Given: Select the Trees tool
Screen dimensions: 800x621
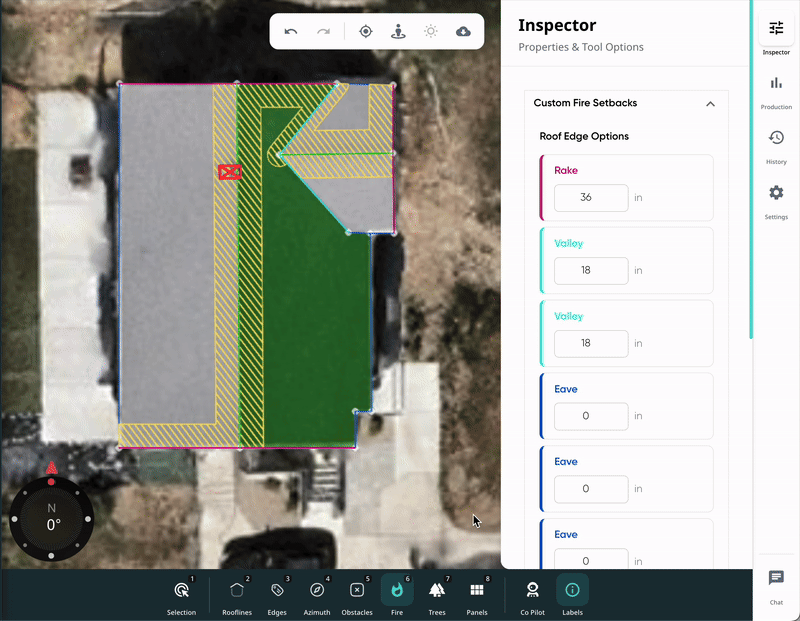Looking at the screenshot, I should coord(437,594).
